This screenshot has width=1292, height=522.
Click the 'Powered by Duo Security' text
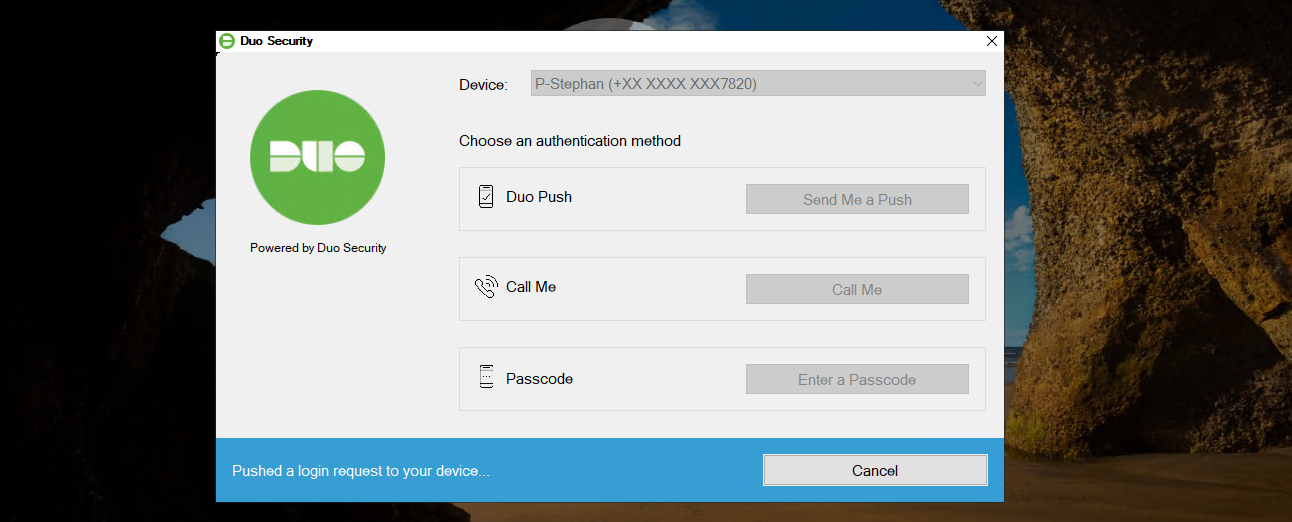tap(318, 247)
